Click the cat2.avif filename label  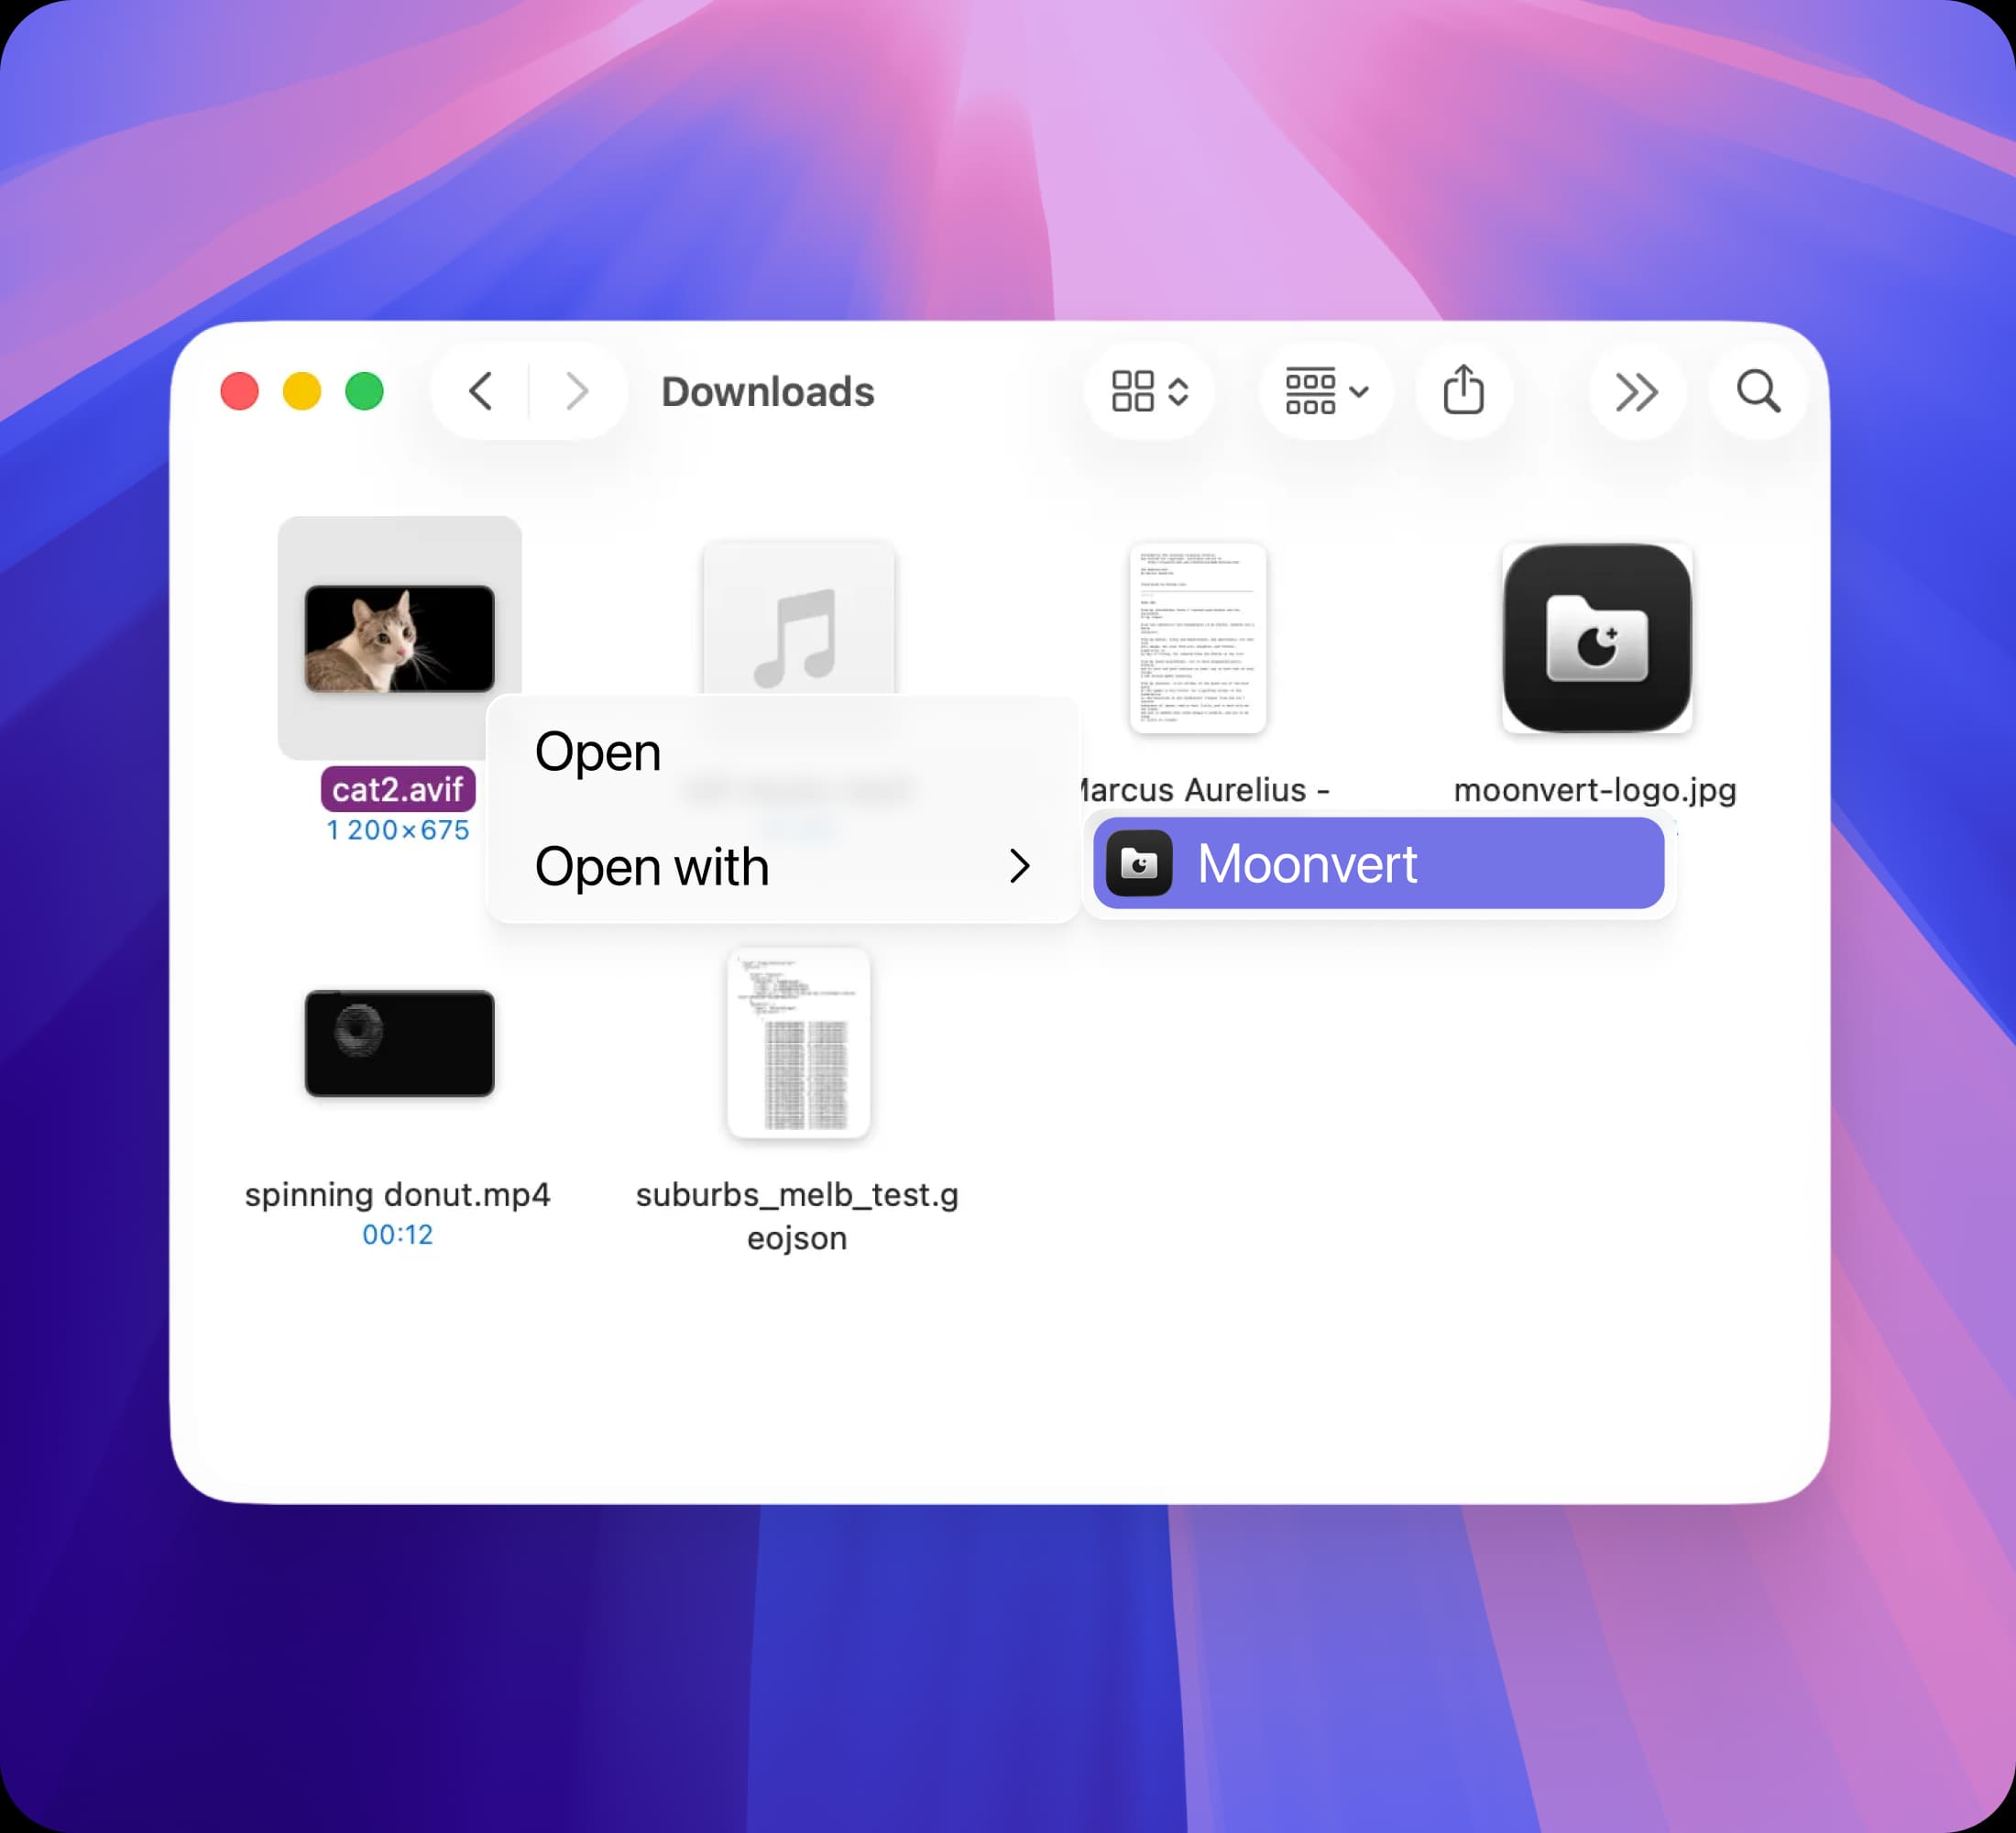(x=400, y=789)
